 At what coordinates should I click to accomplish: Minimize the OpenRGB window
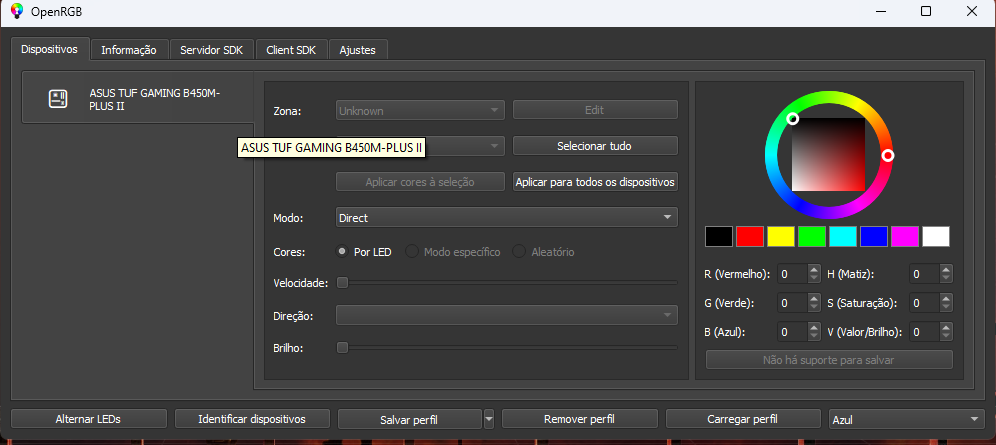(x=882, y=11)
